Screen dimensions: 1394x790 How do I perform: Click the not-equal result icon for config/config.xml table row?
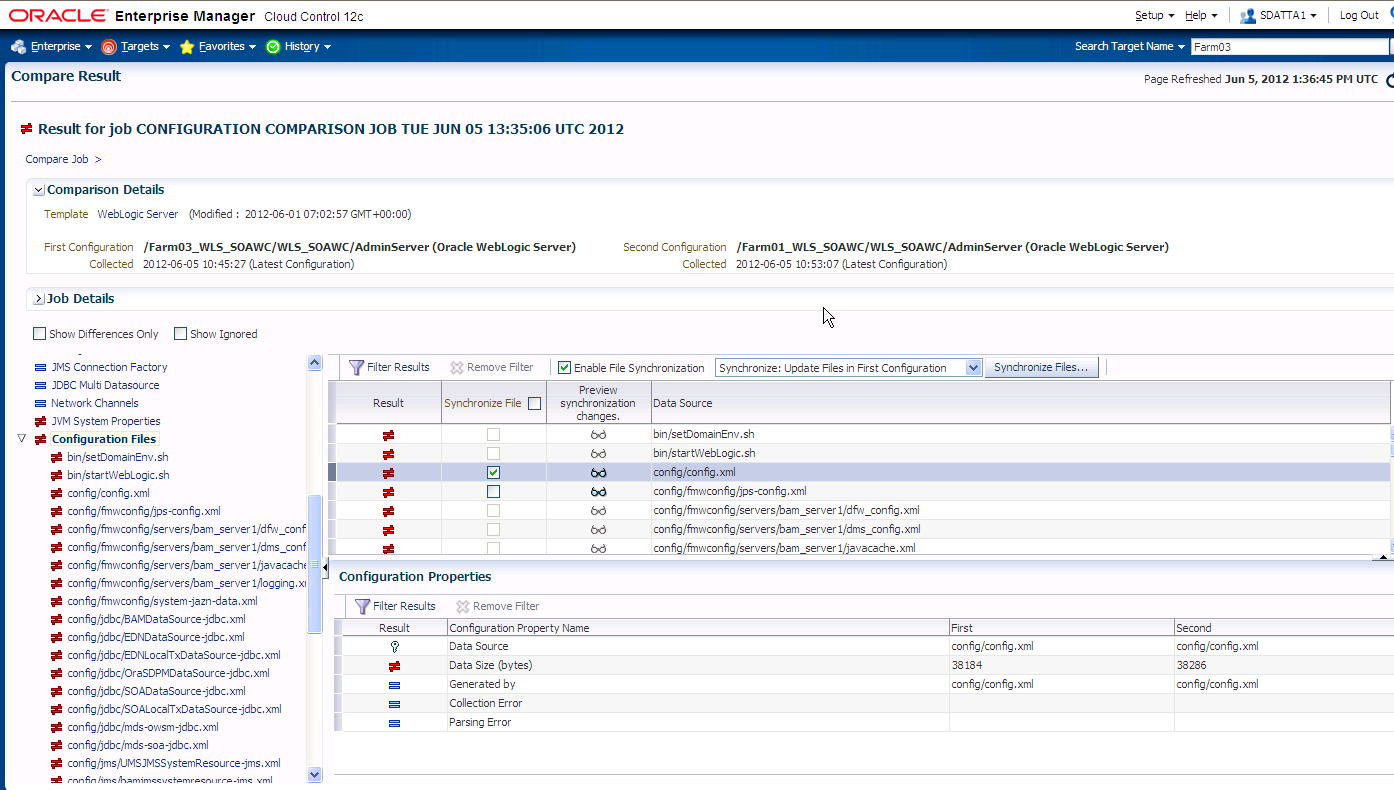pyautogui.click(x=388, y=473)
